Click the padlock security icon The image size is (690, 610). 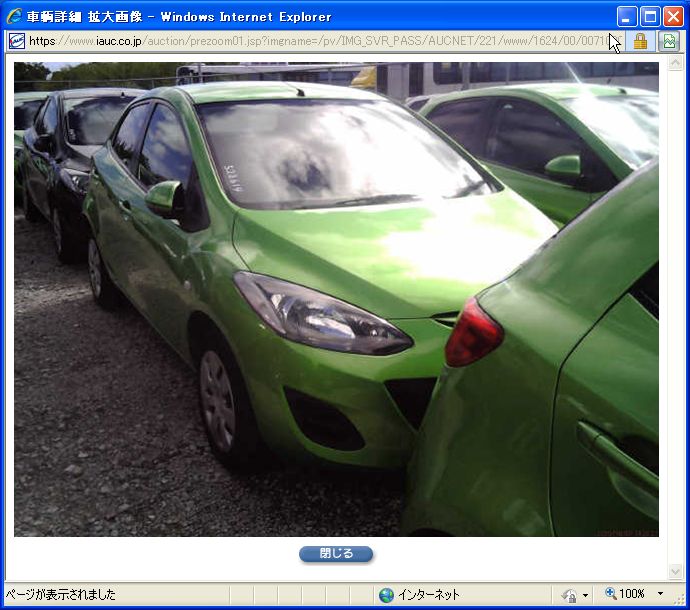640,41
